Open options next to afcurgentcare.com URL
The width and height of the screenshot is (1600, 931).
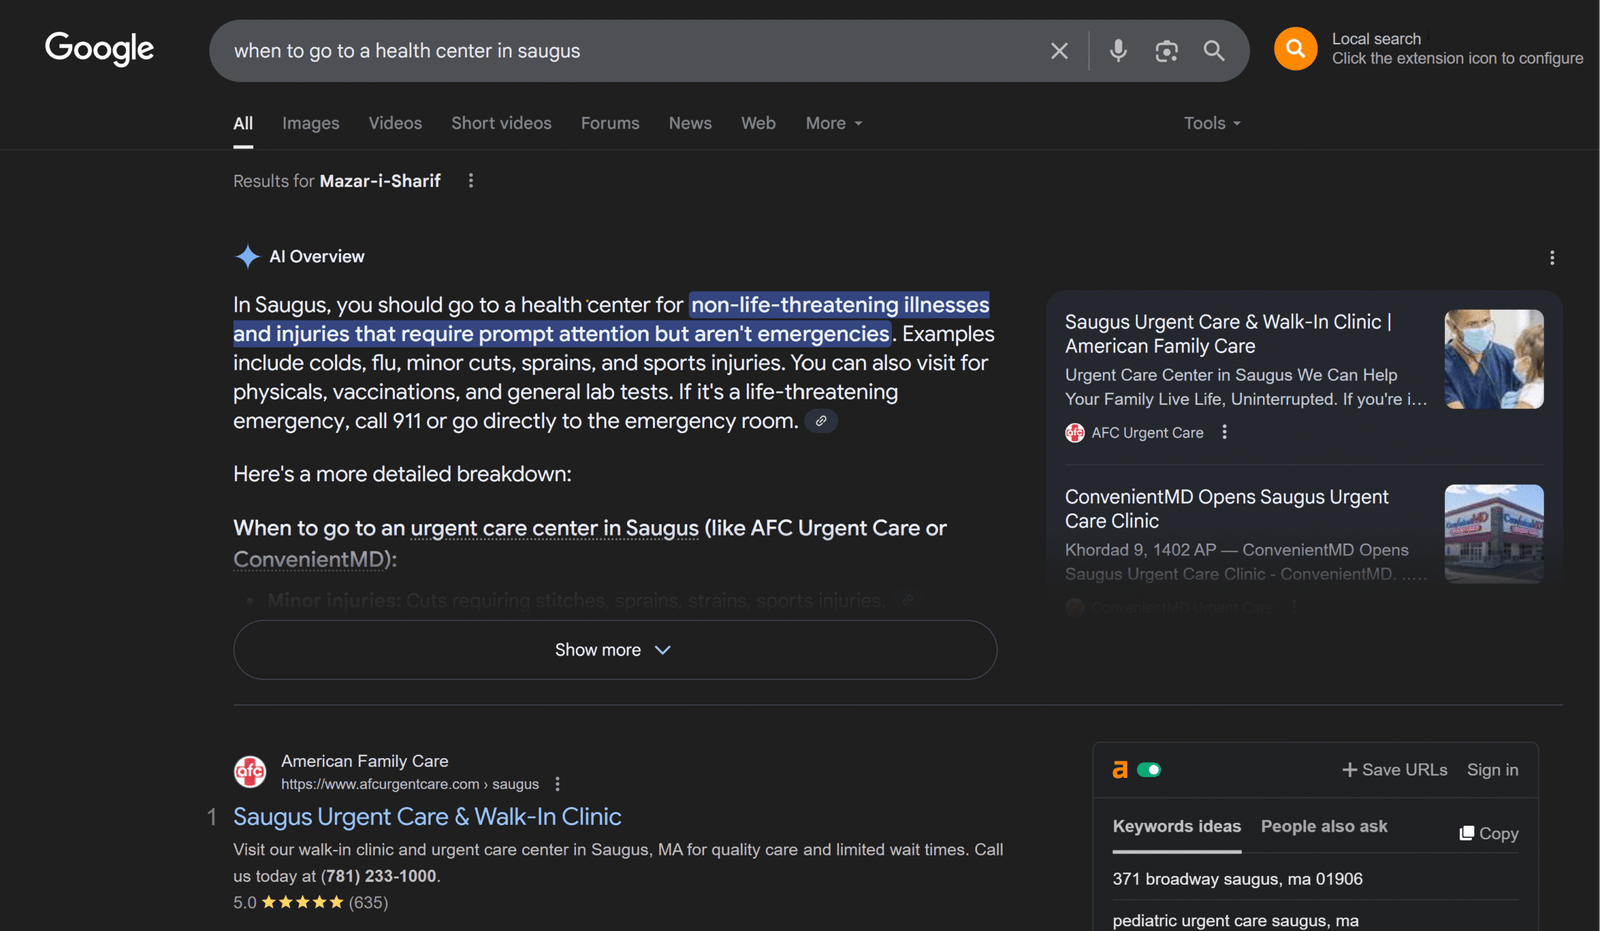(557, 784)
